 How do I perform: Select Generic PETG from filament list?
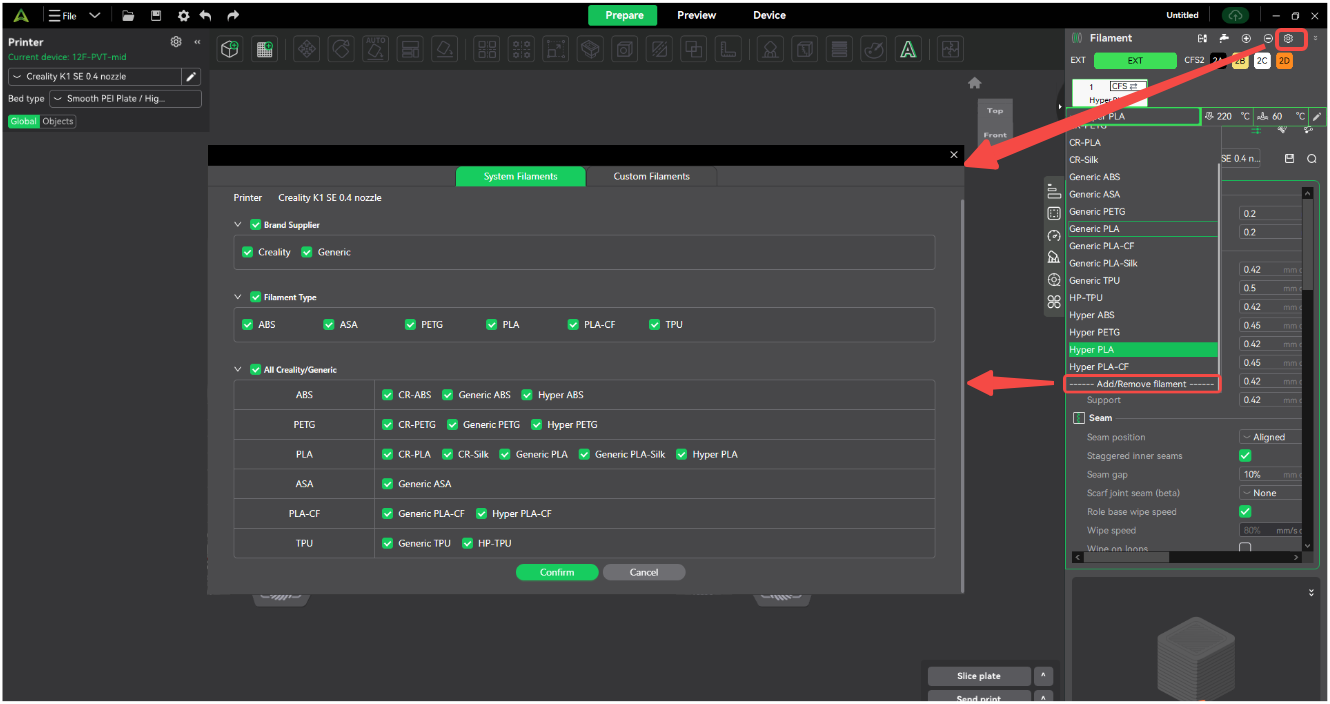1143,212
